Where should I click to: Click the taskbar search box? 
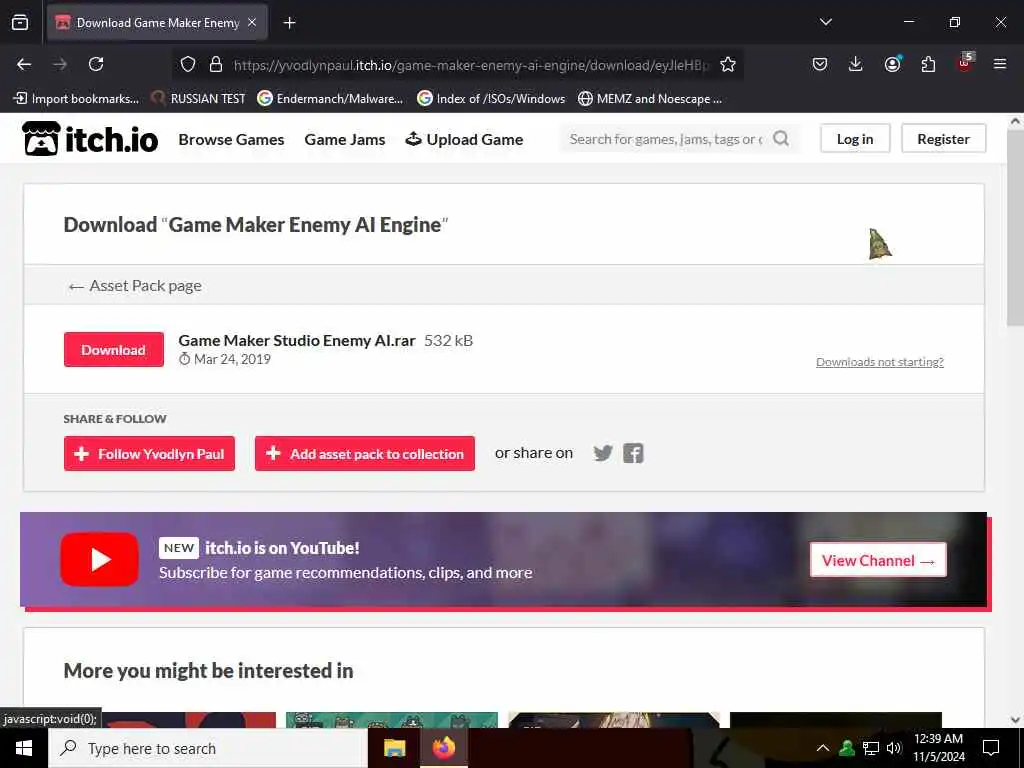(x=208, y=748)
